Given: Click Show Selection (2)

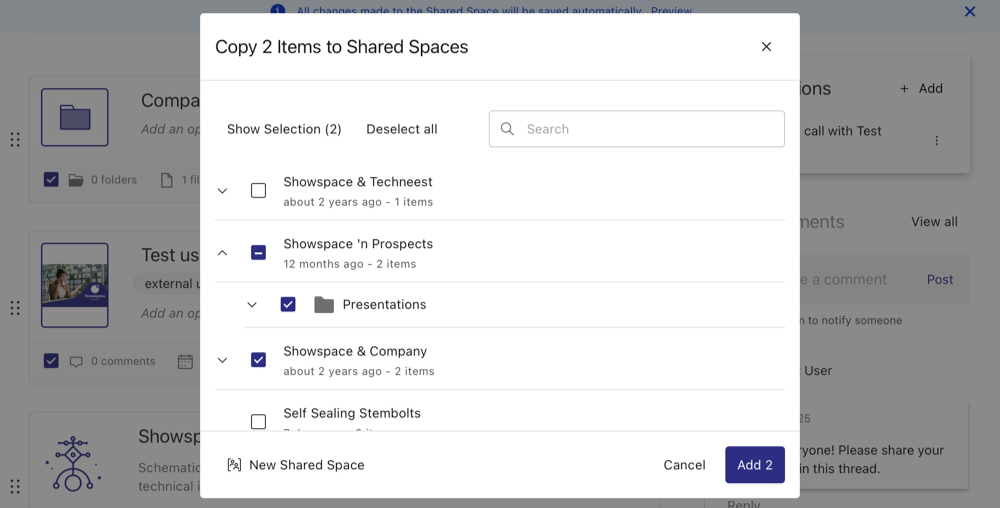Looking at the screenshot, I should (284, 129).
